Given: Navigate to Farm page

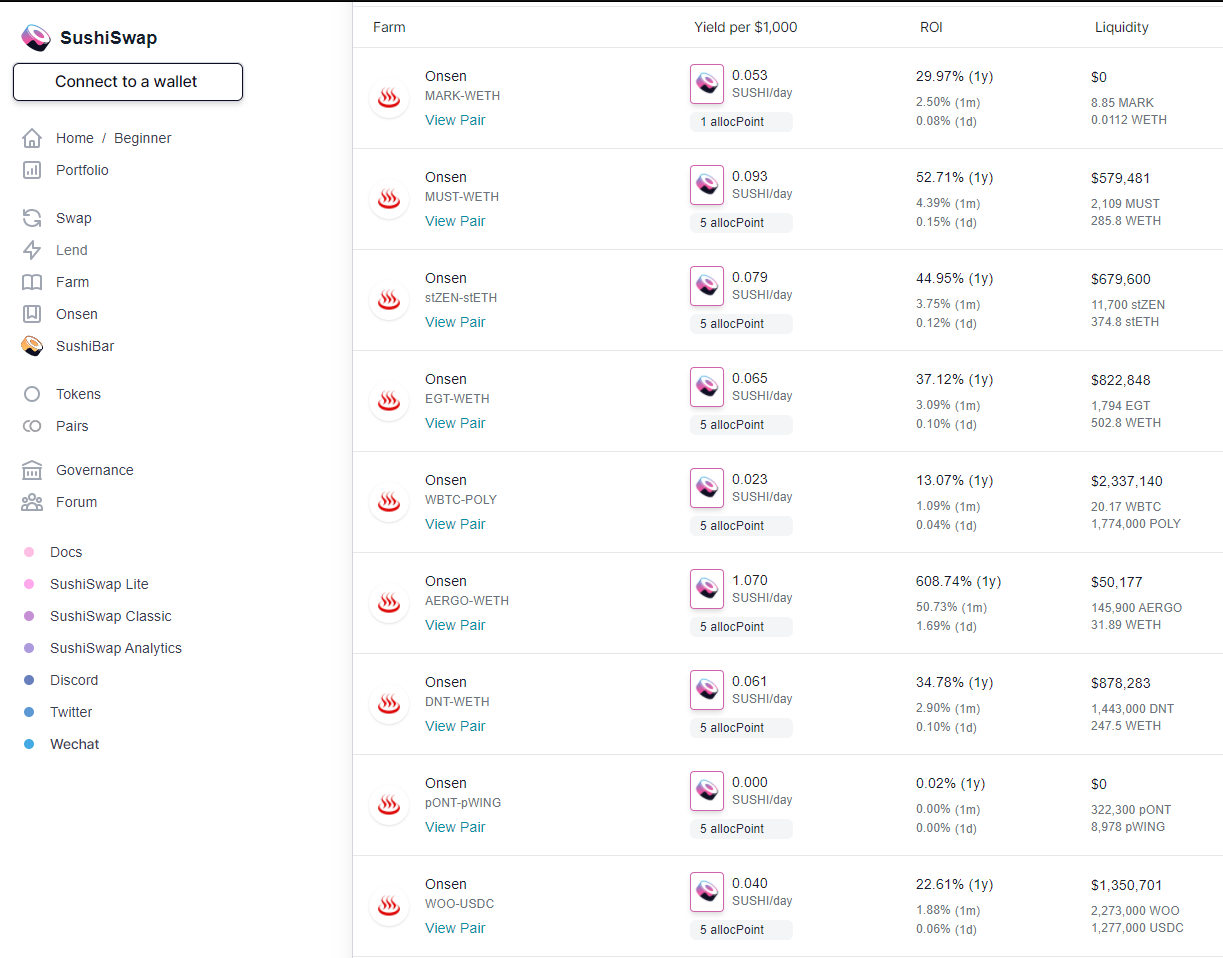Looking at the screenshot, I should [72, 282].
